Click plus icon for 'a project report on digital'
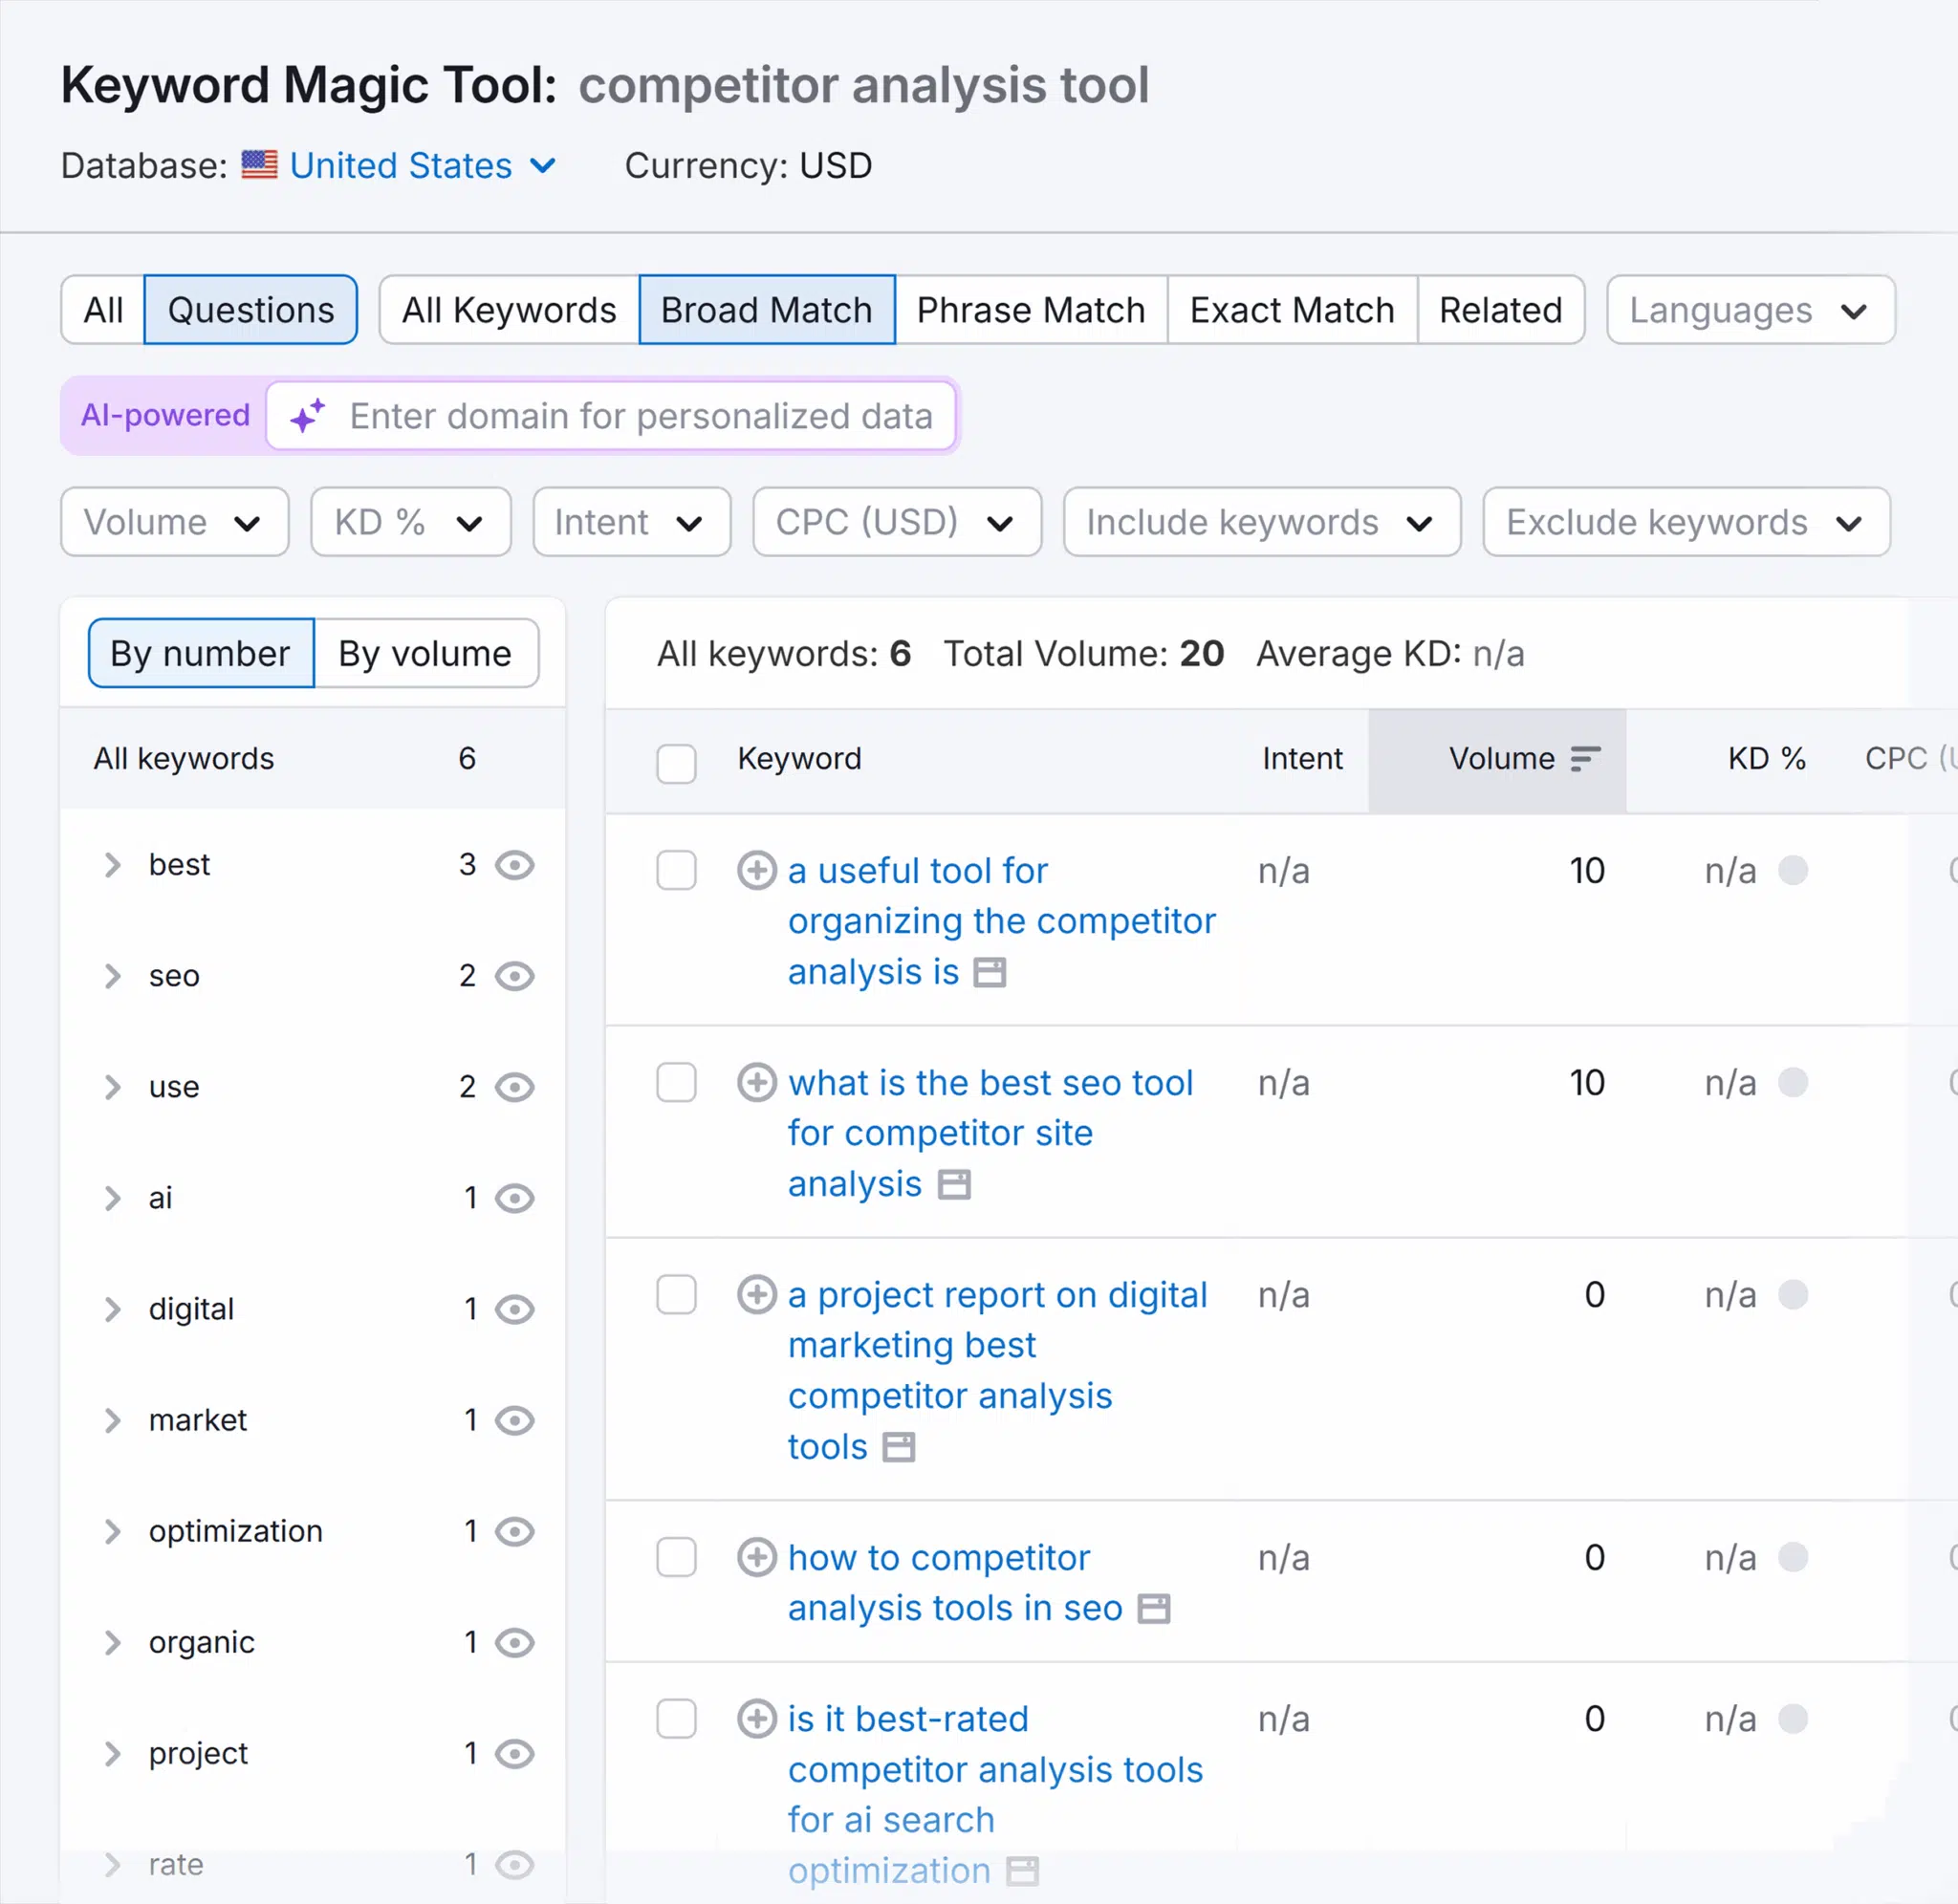Image resolution: width=1958 pixels, height=1904 pixels. pyautogui.click(x=756, y=1294)
